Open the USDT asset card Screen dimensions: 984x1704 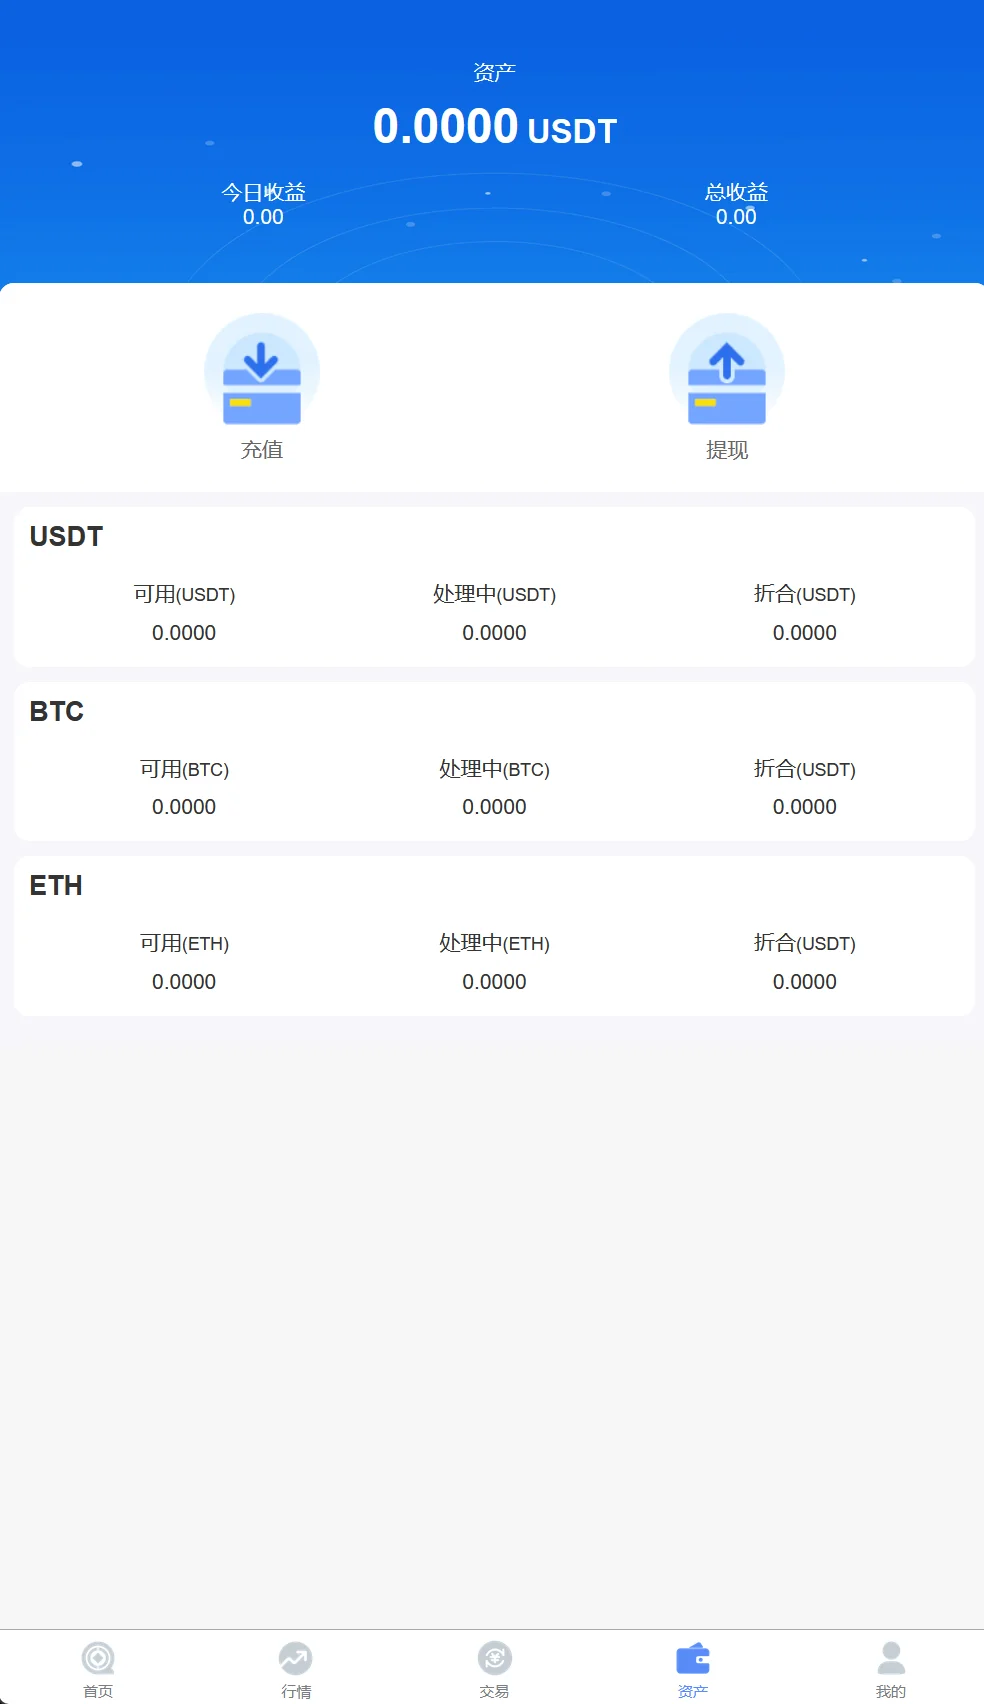(x=494, y=586)
